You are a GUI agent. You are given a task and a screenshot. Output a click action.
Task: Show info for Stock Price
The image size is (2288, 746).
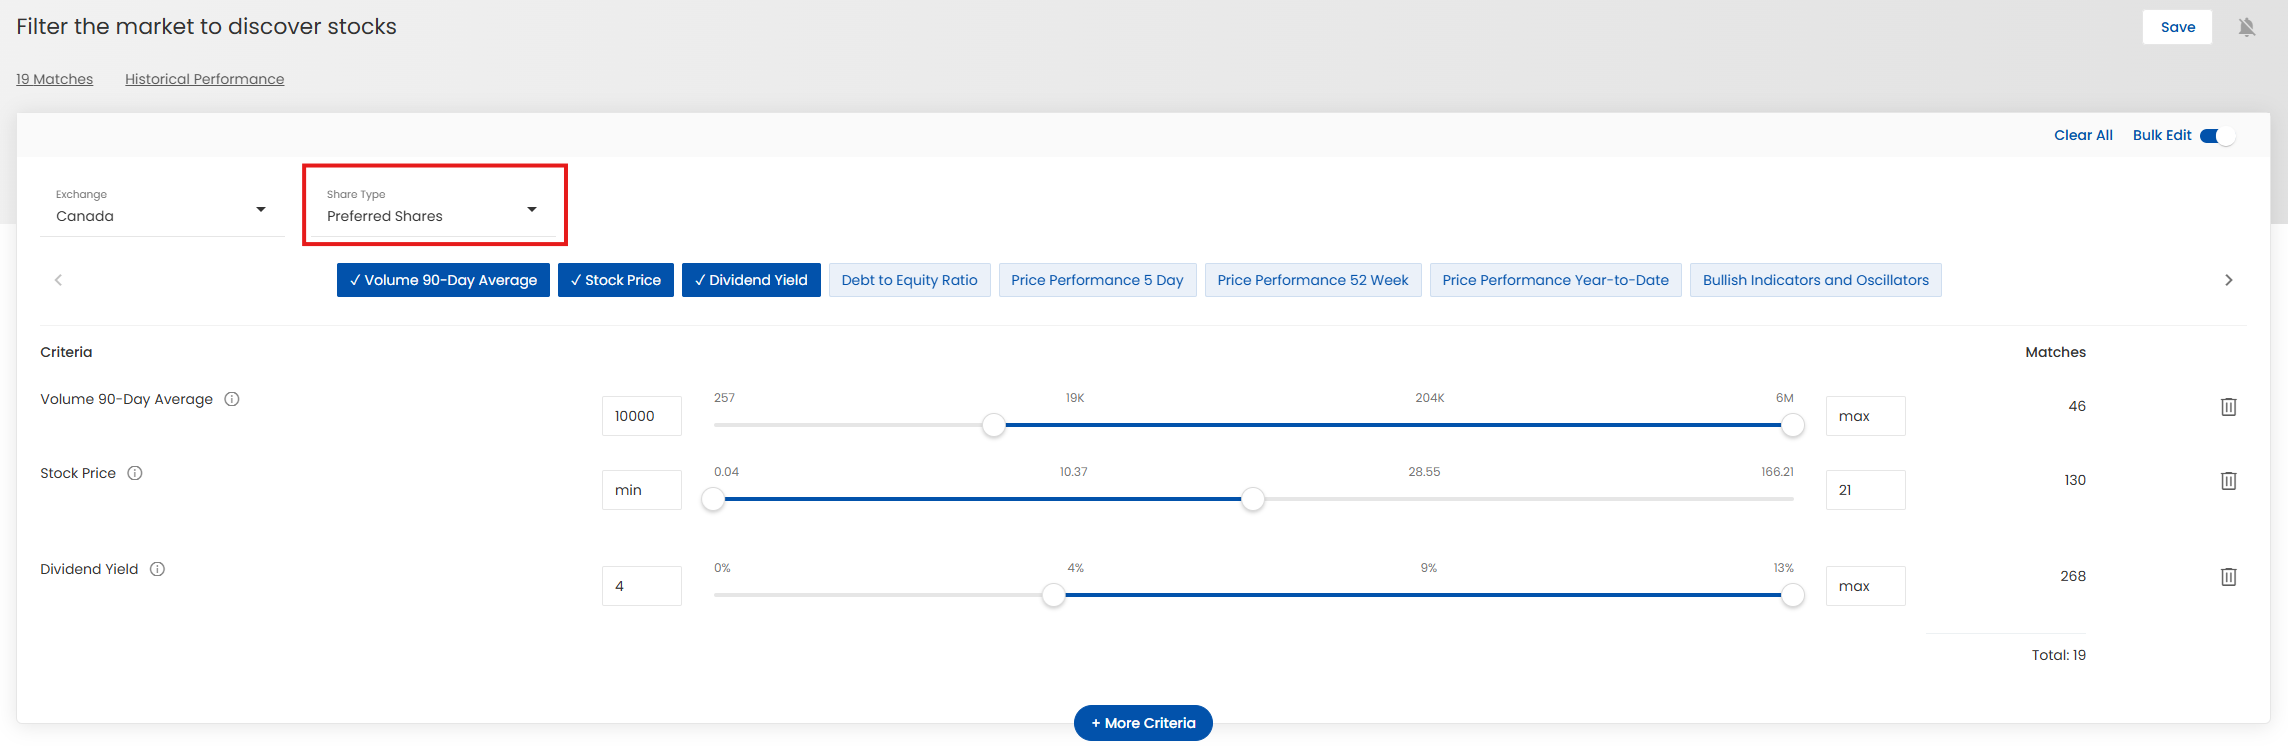135,473
